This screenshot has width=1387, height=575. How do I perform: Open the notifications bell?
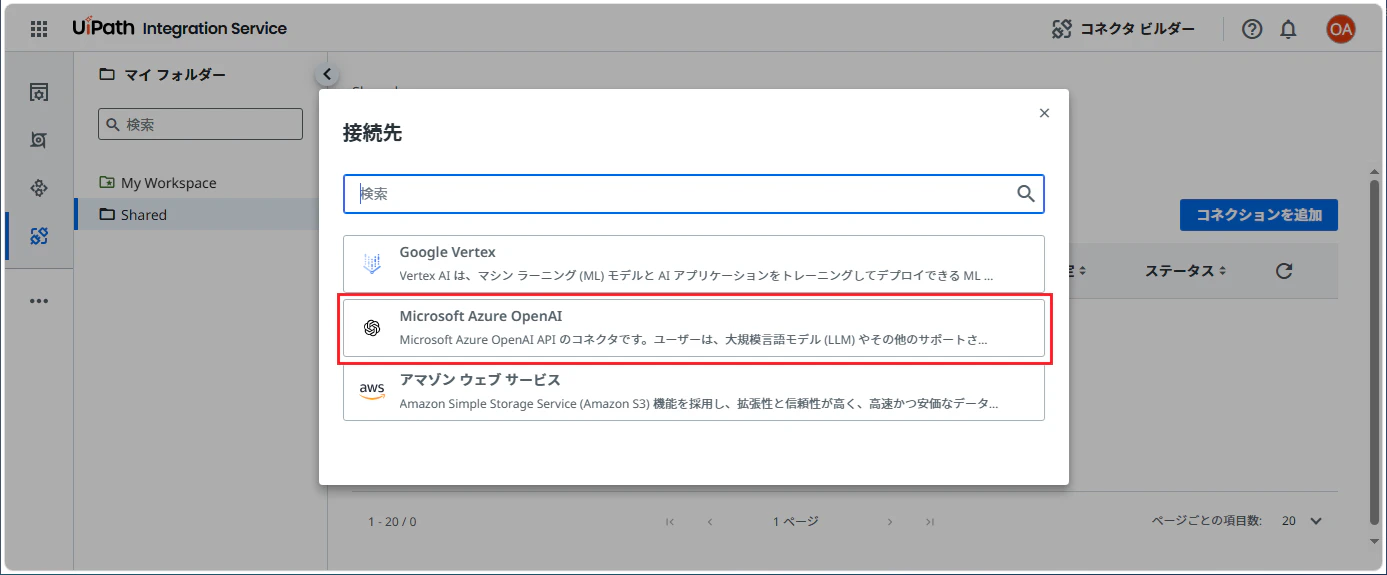pos(1288,29)
